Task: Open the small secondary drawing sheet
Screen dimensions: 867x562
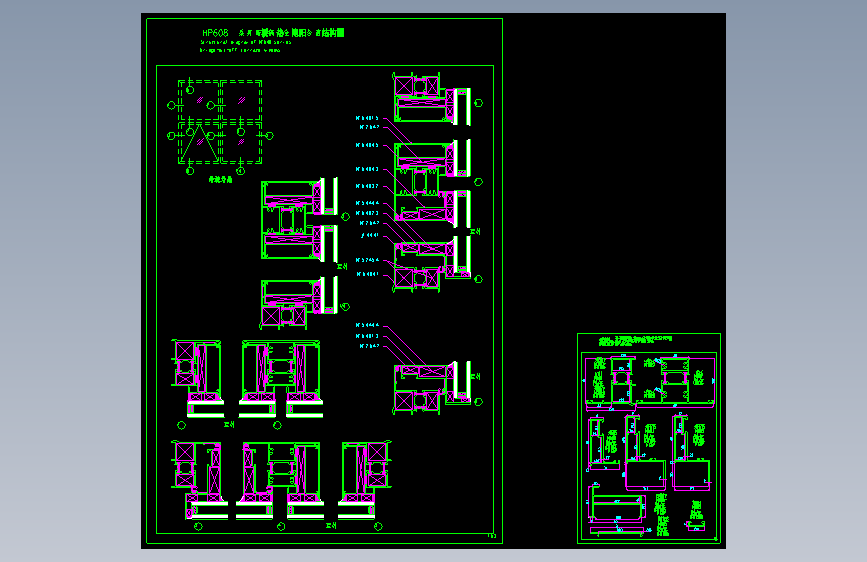Action: [649, 438]
